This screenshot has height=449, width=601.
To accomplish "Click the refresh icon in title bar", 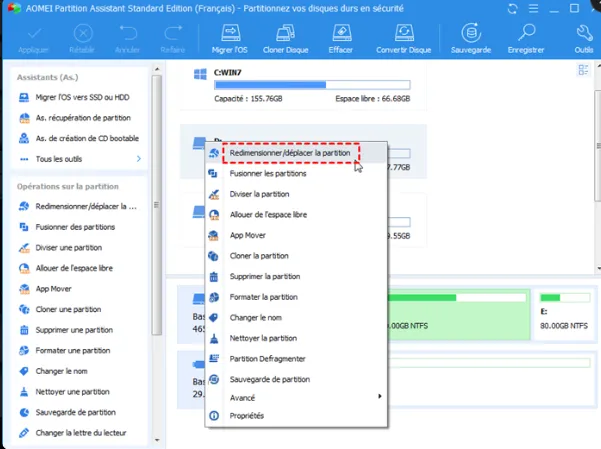I will [512, 8].
